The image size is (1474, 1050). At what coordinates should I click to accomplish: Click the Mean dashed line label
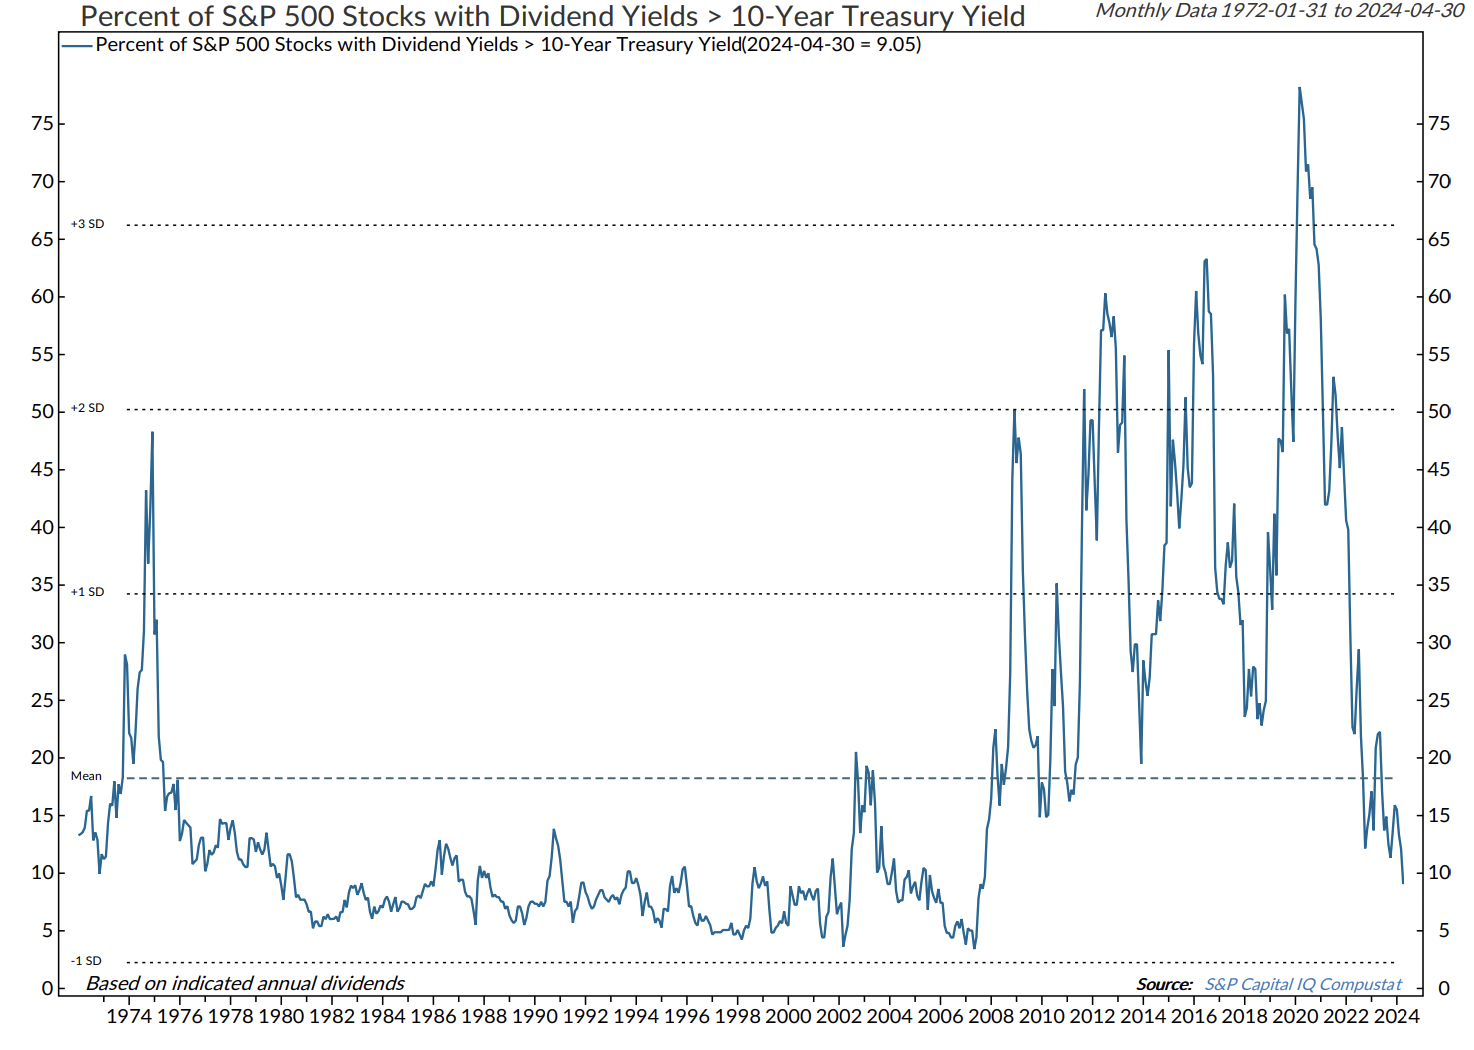point(86,776)
